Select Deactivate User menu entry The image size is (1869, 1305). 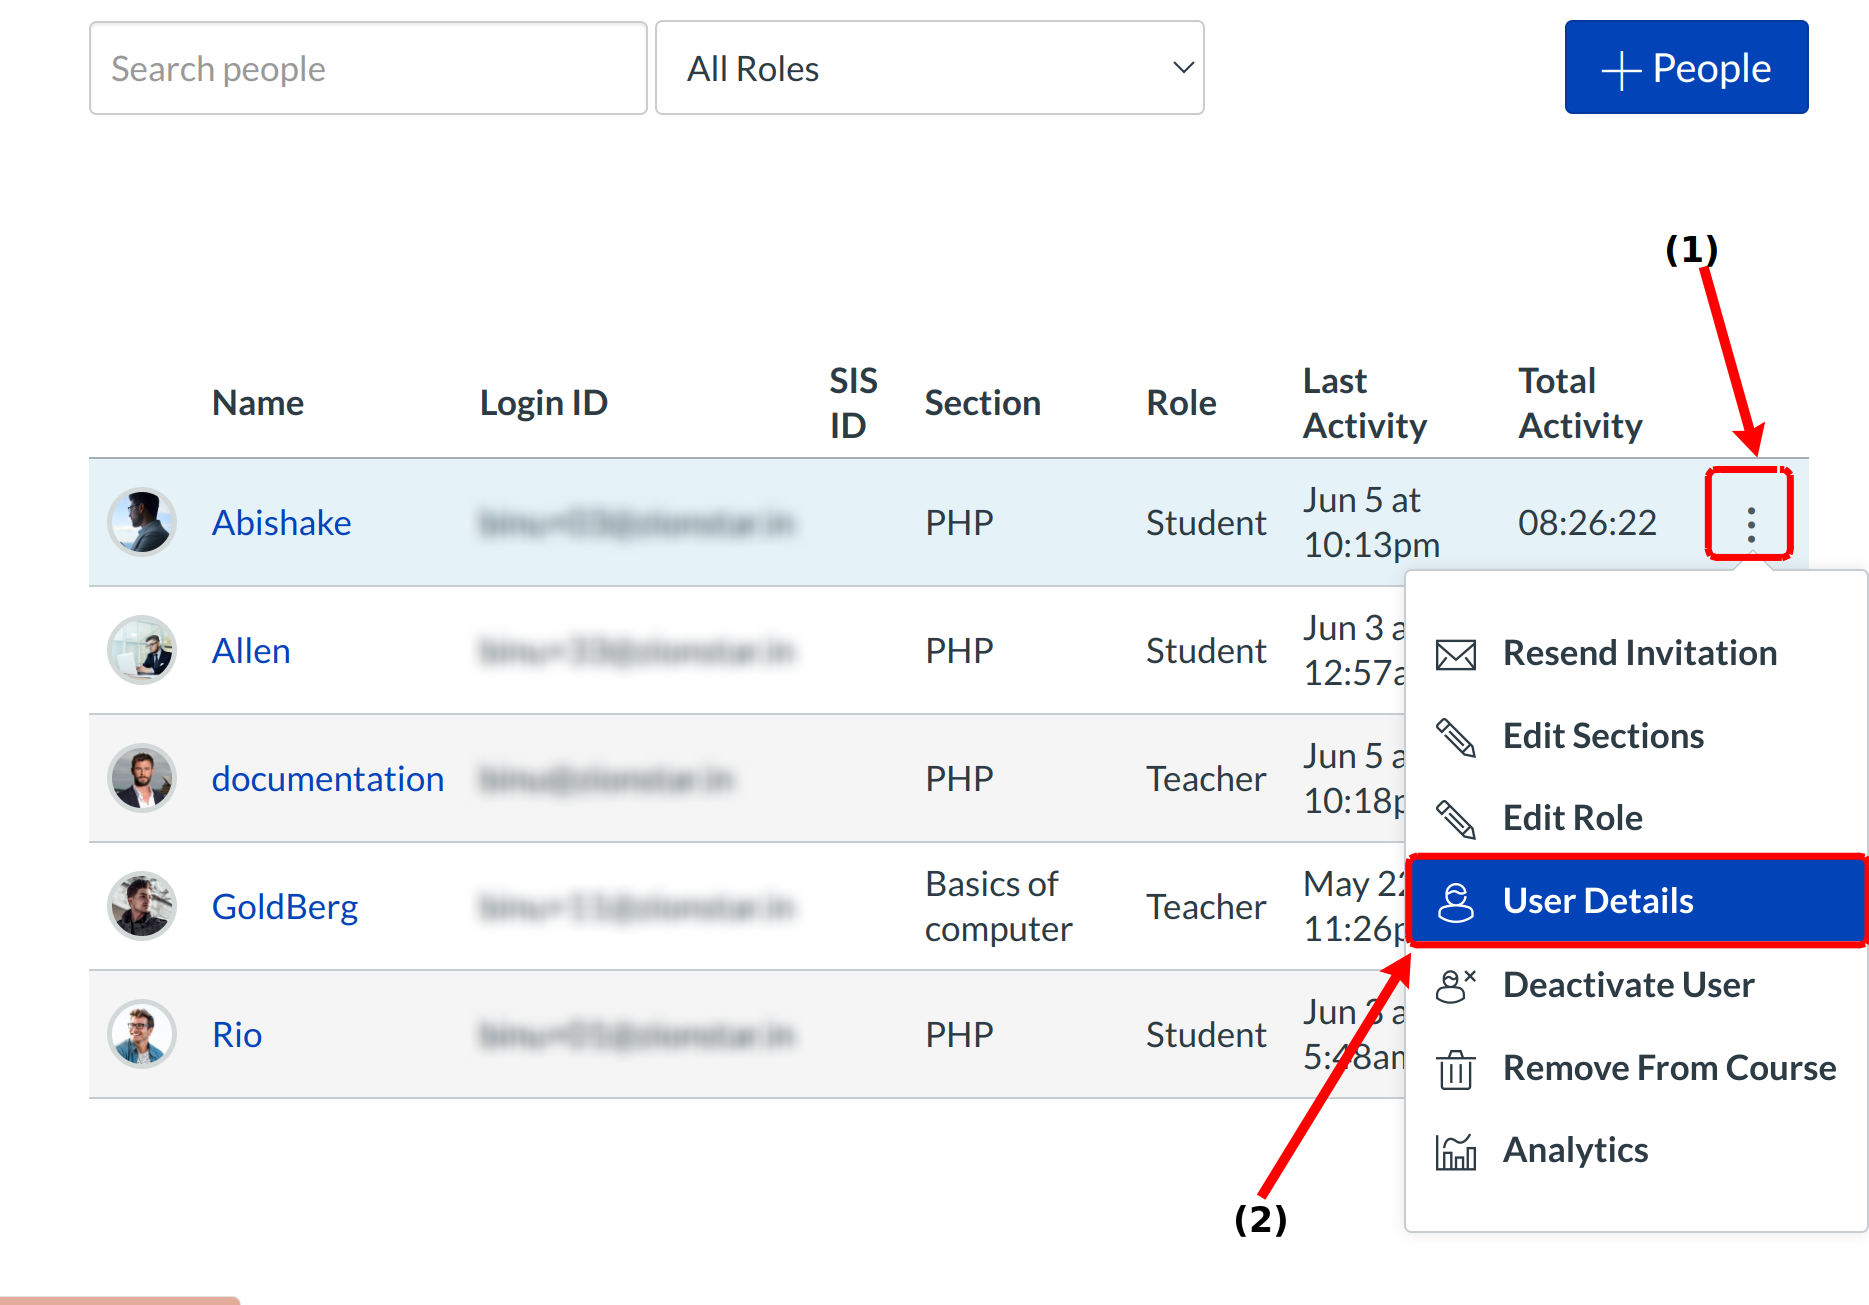tap(1628, 985)
